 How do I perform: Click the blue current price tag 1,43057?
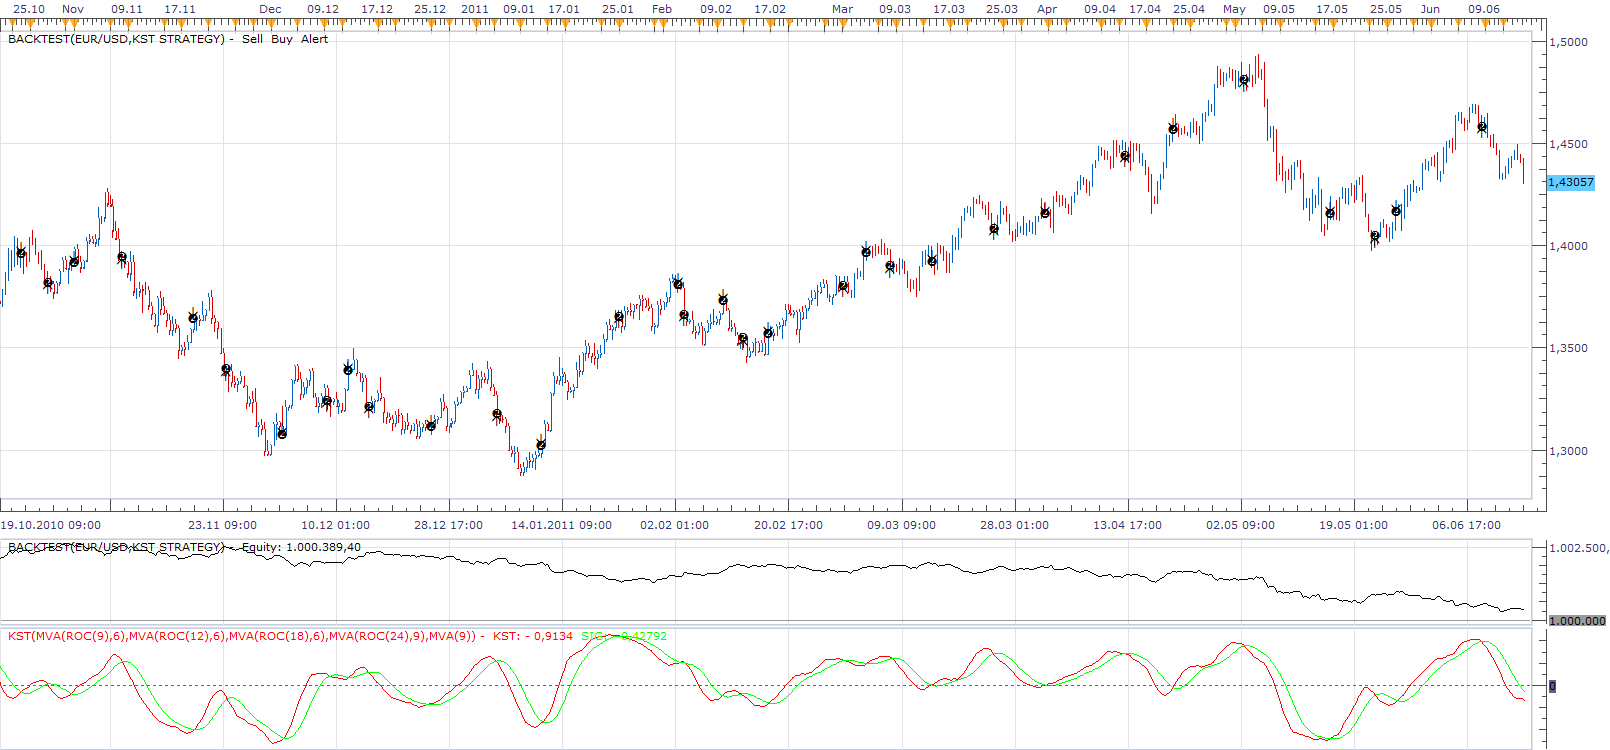[x=1571, y=182]
